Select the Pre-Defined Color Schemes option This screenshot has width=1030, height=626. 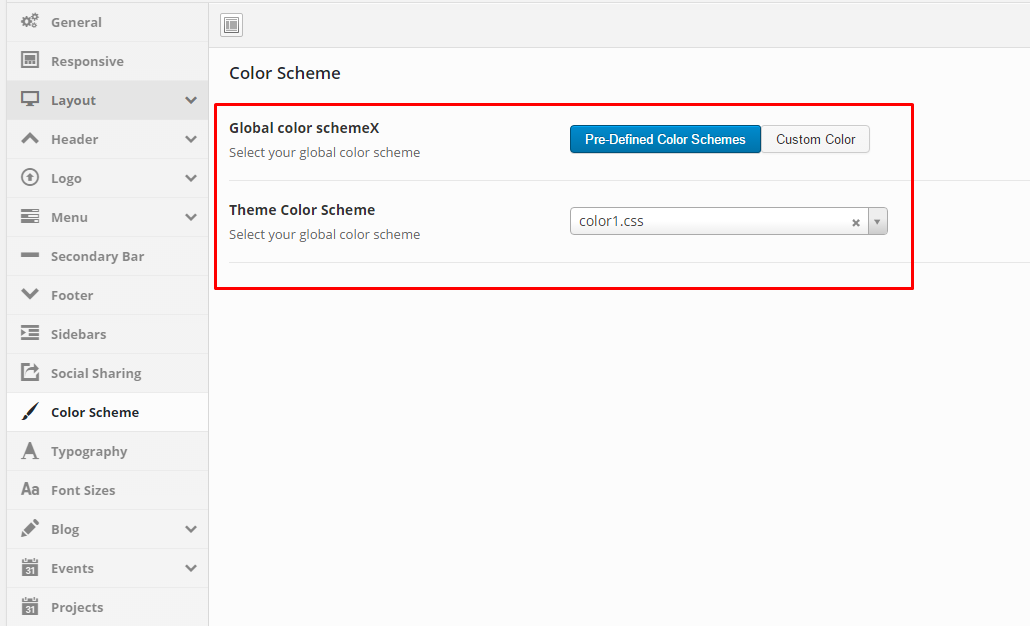pos(665,139)
